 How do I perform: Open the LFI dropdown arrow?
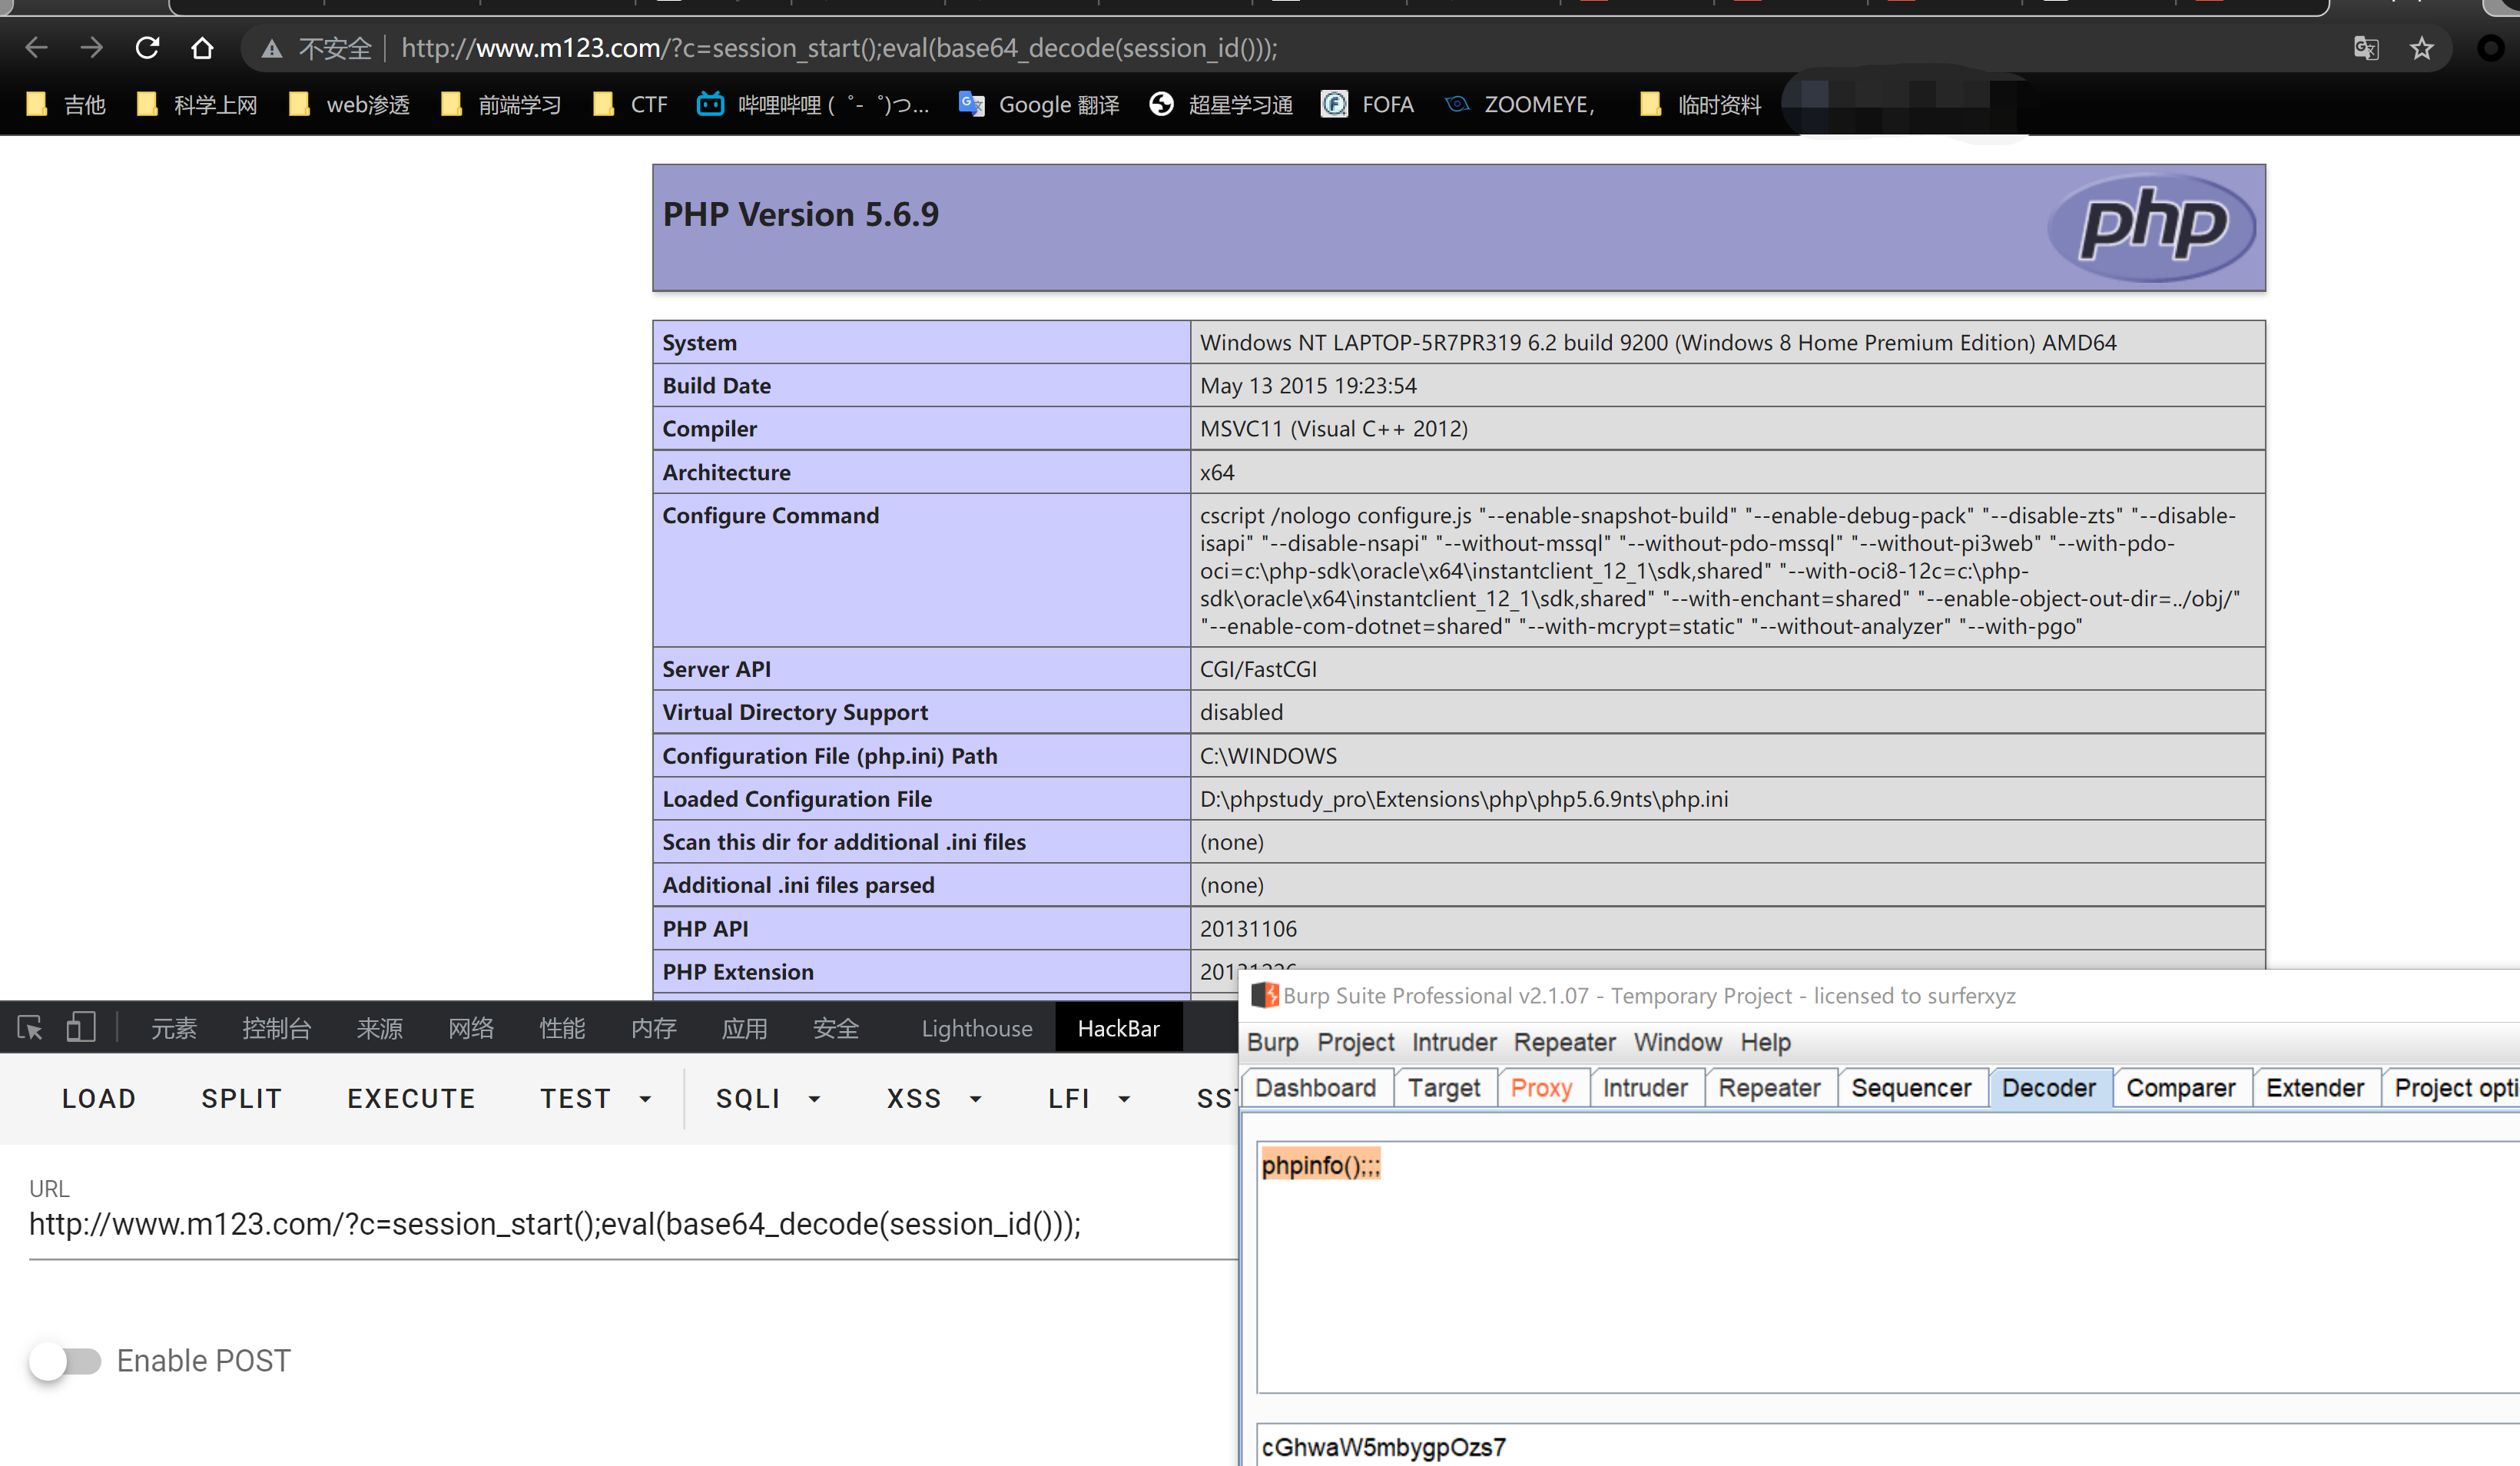coord(1124,1099)
